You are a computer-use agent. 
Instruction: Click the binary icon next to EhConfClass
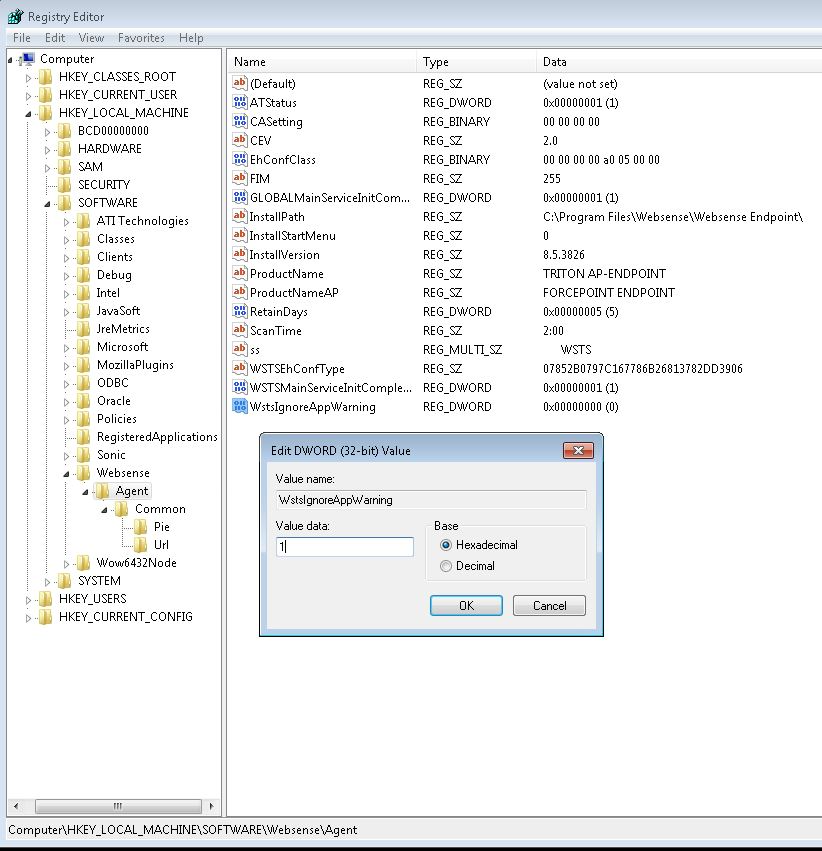tap(240, 159)
